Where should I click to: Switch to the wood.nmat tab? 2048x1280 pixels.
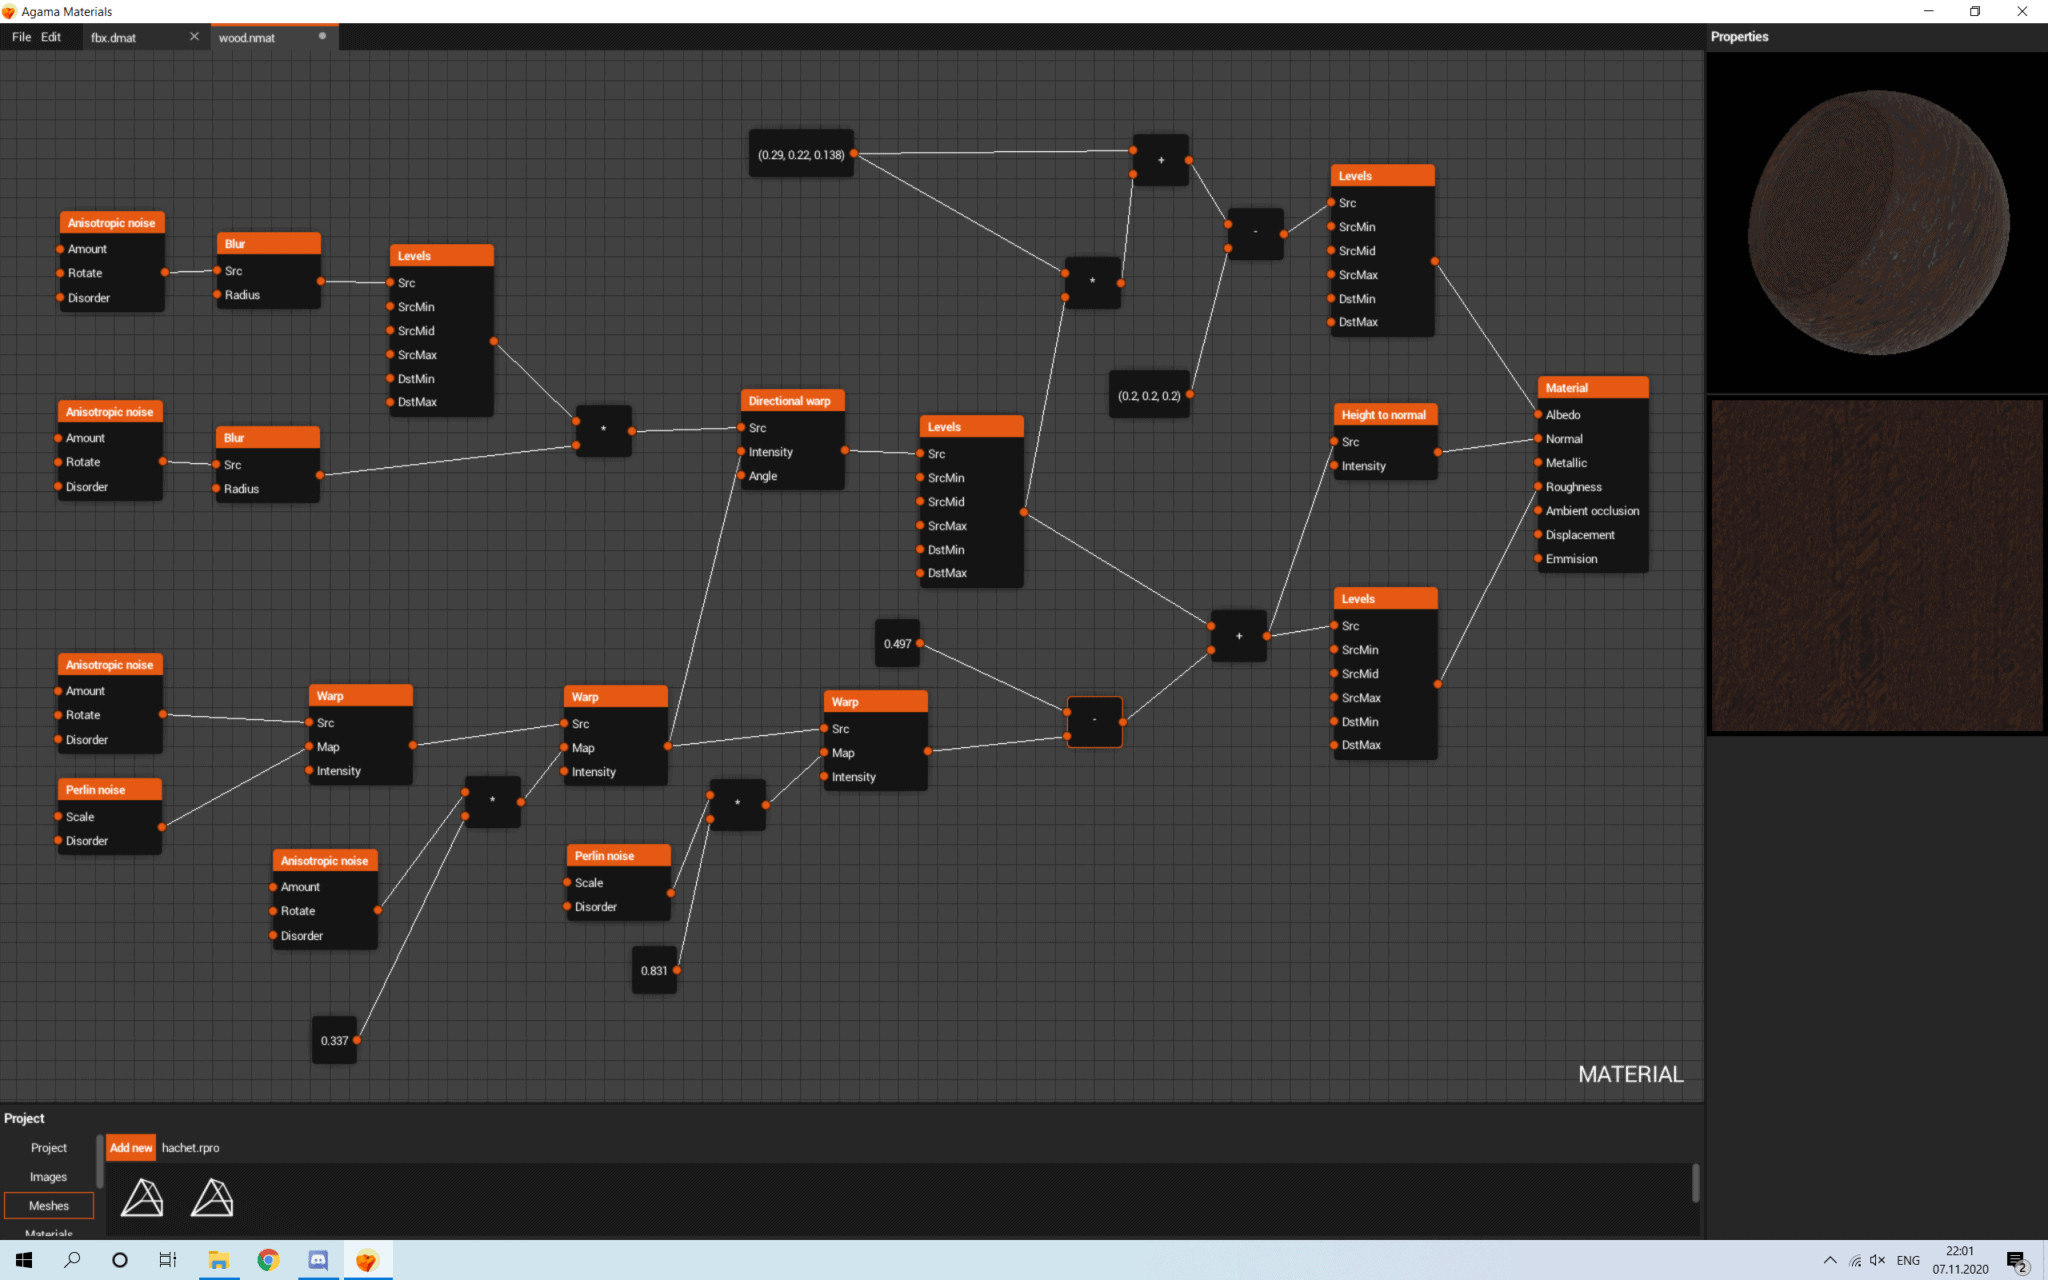tap(248, 38)
